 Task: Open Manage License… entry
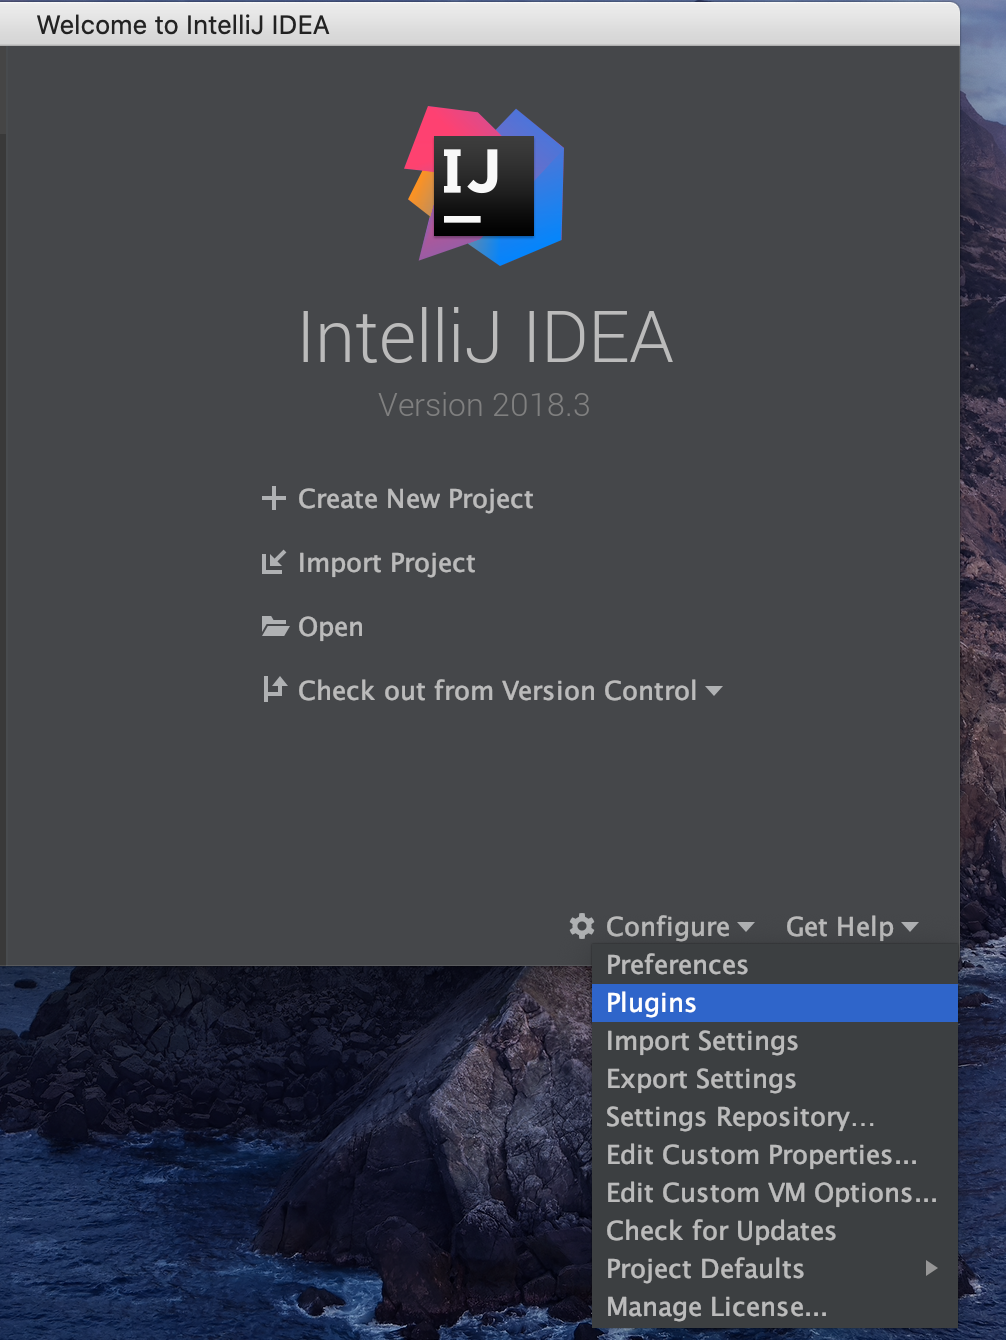[x=775, y=1307]
